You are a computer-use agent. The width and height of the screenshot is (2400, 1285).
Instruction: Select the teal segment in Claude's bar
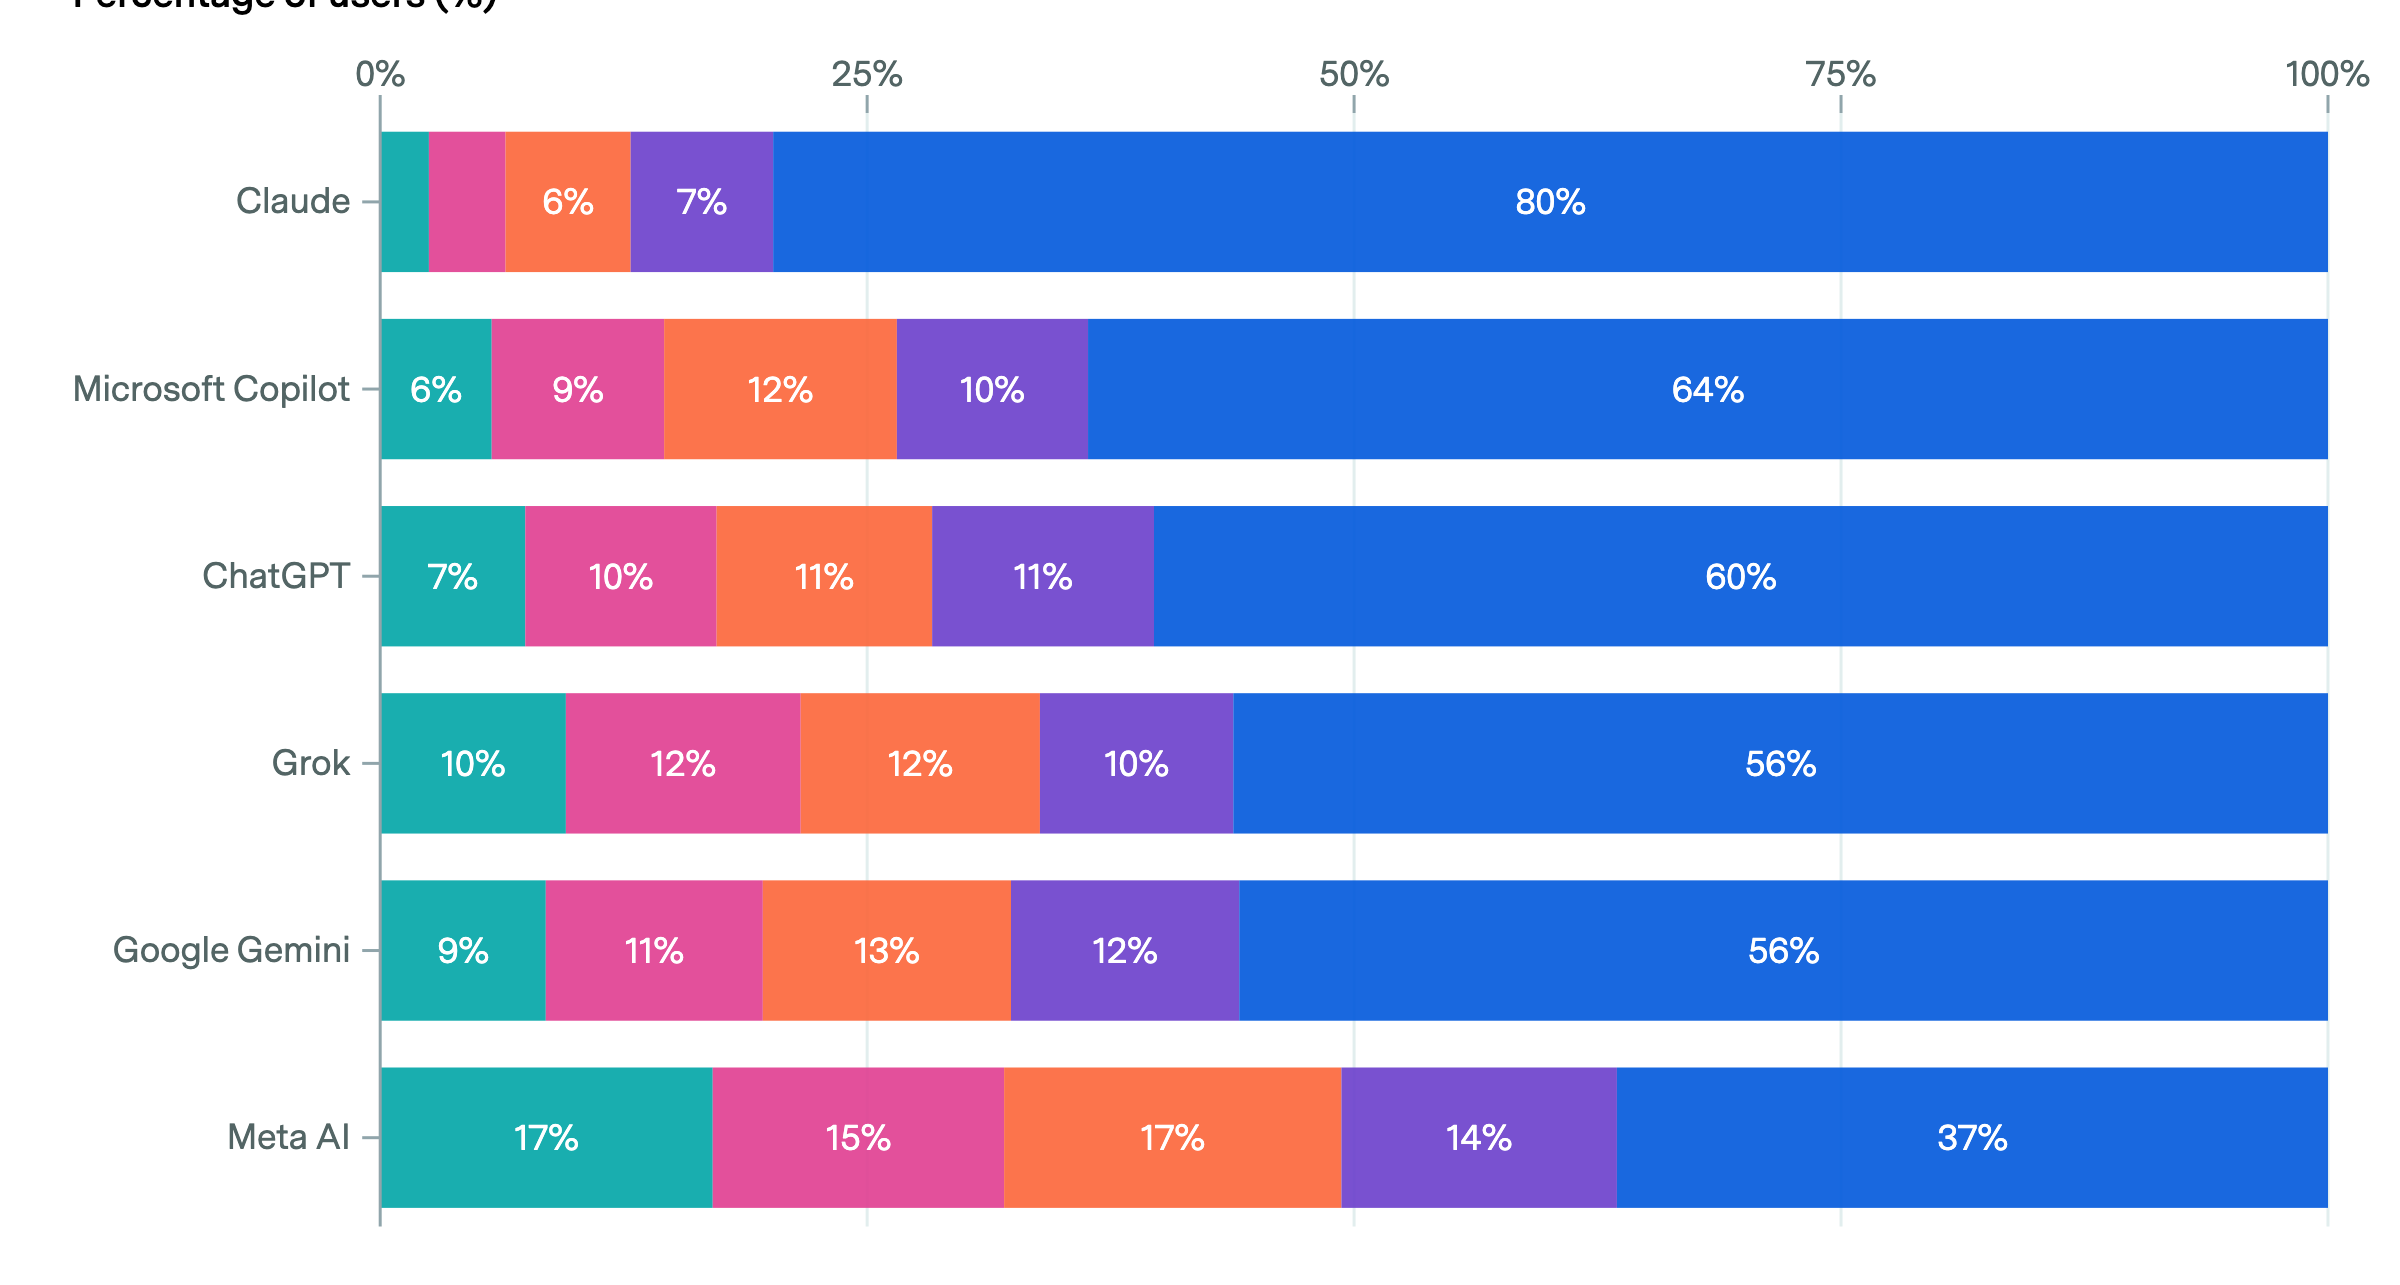404,202
